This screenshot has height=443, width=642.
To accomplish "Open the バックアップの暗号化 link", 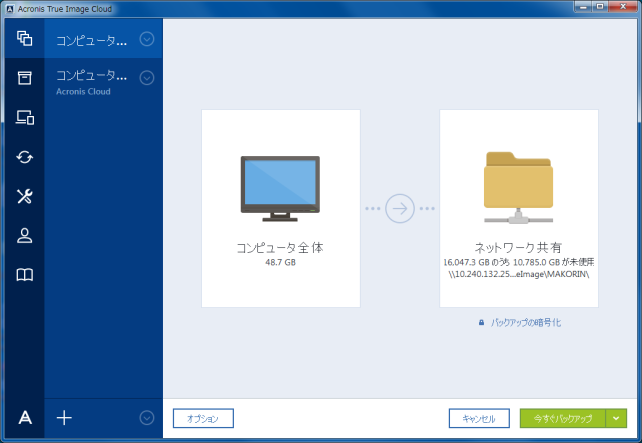I will pyautogui.click(x=526, y=323).
